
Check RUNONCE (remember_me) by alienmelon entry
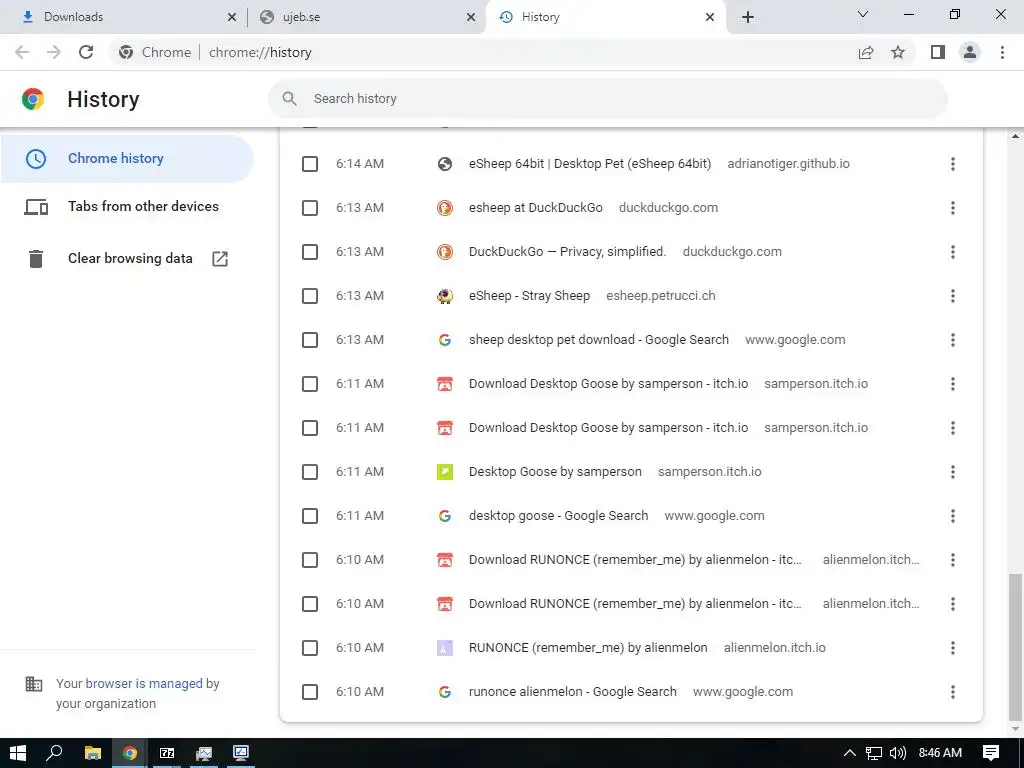click(x=310, y=648)
